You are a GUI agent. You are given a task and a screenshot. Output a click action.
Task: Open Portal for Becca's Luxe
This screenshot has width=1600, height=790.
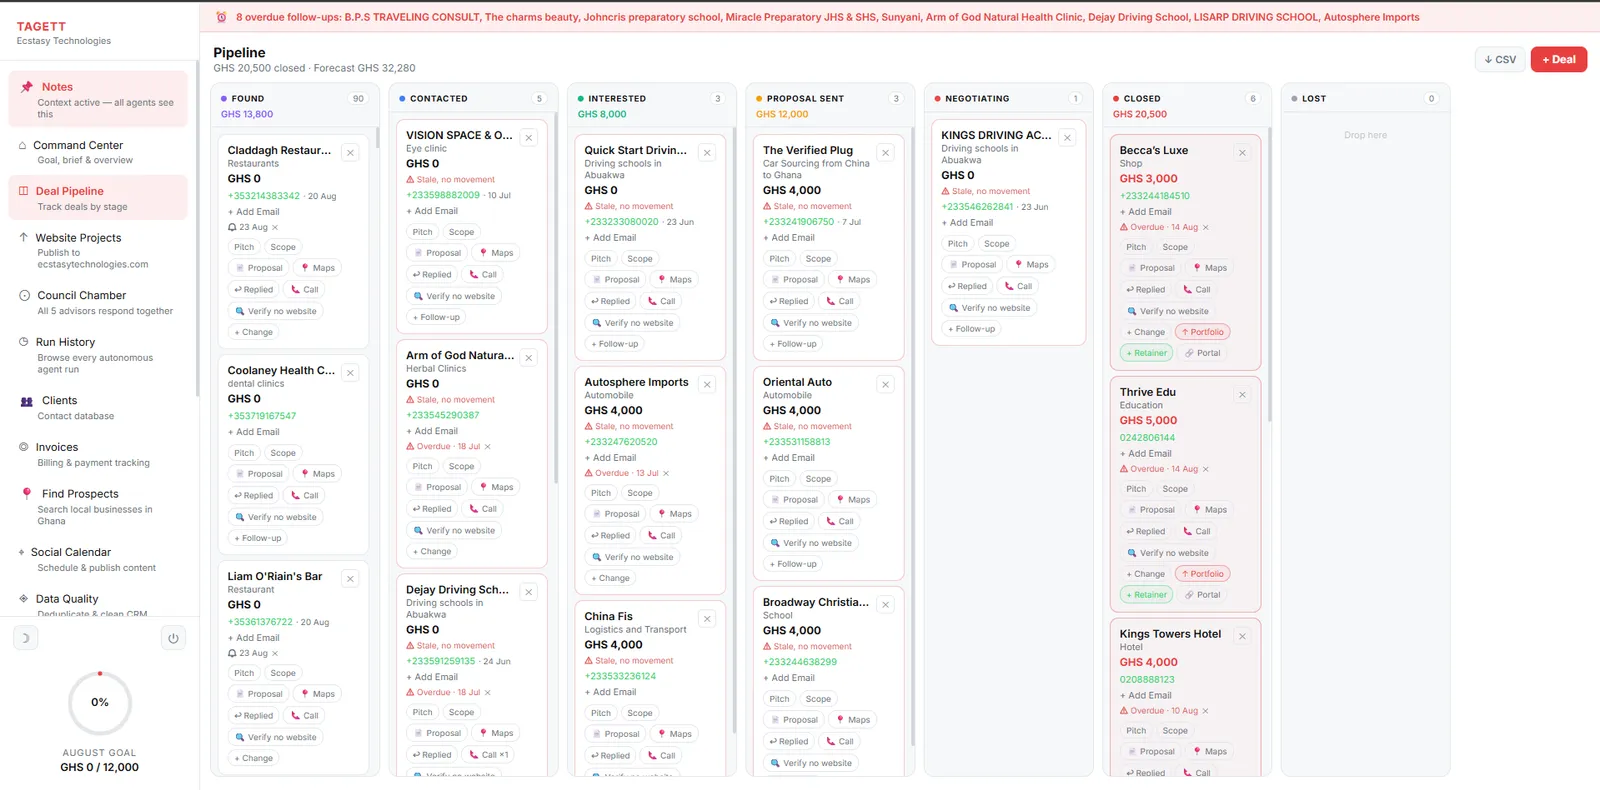tap(1202, 353)
